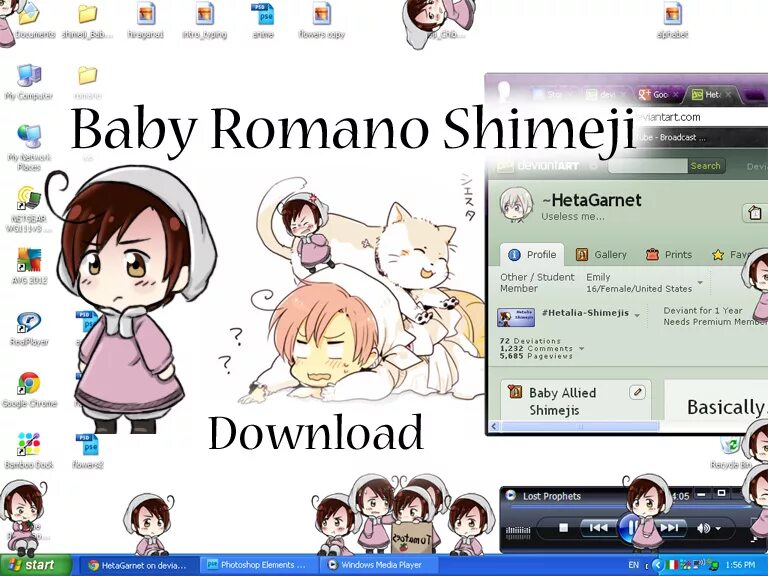Expand the Comments stats dropdown arrow

581,349
